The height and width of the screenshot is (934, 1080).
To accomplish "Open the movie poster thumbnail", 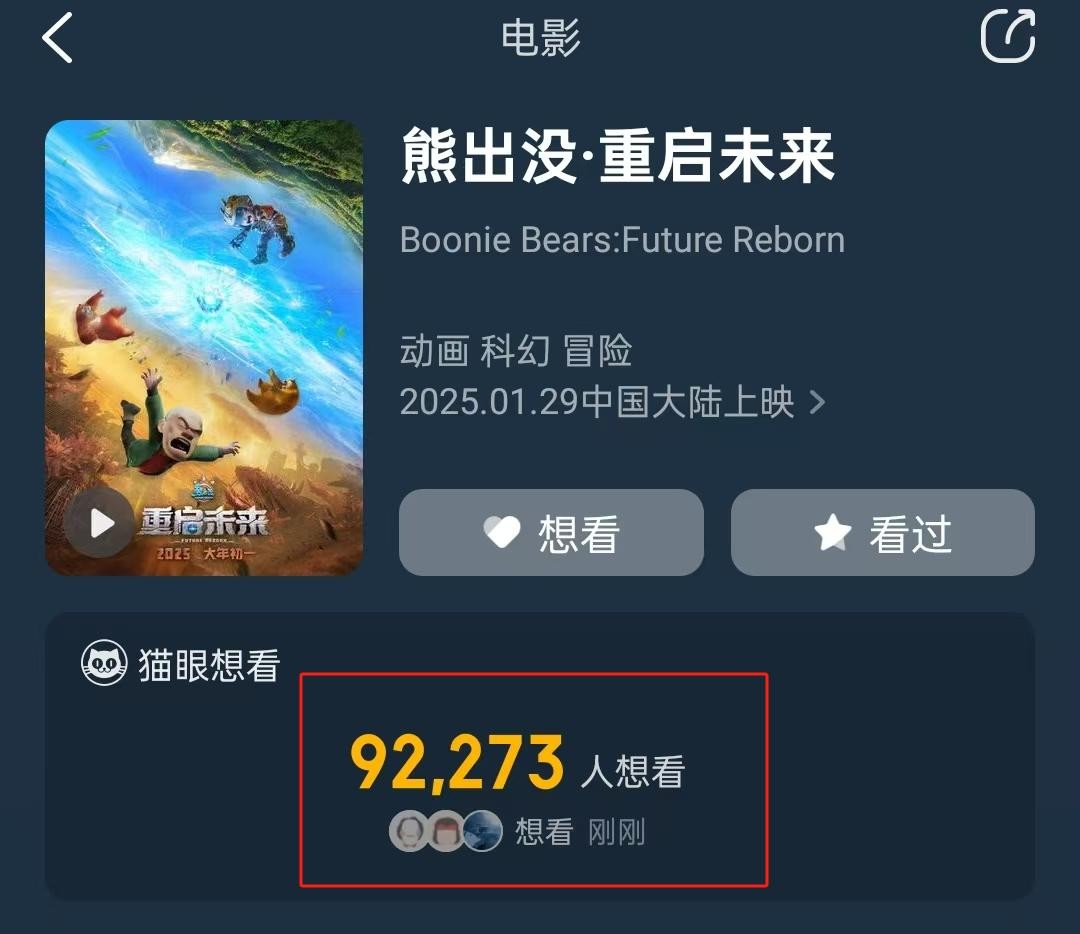I will click(204, 348).
